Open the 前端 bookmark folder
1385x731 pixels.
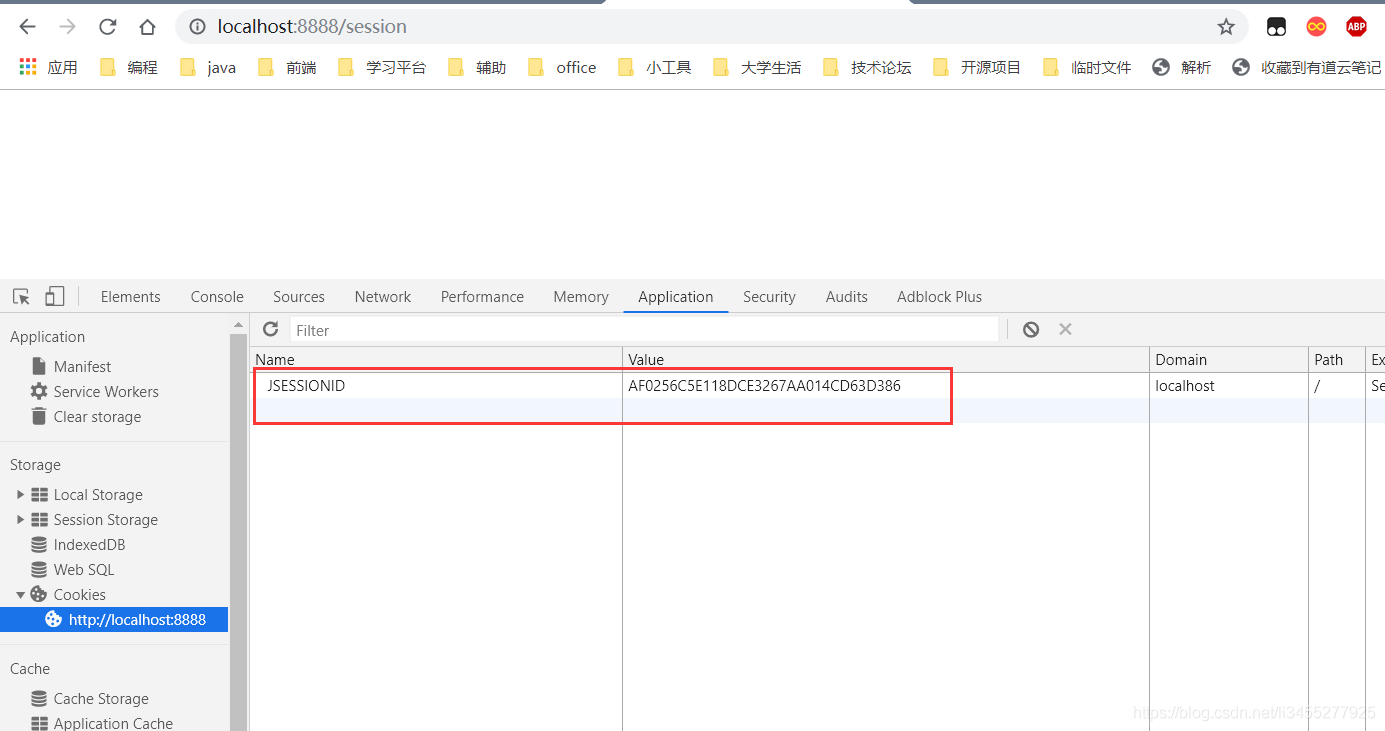pos(287,67)
